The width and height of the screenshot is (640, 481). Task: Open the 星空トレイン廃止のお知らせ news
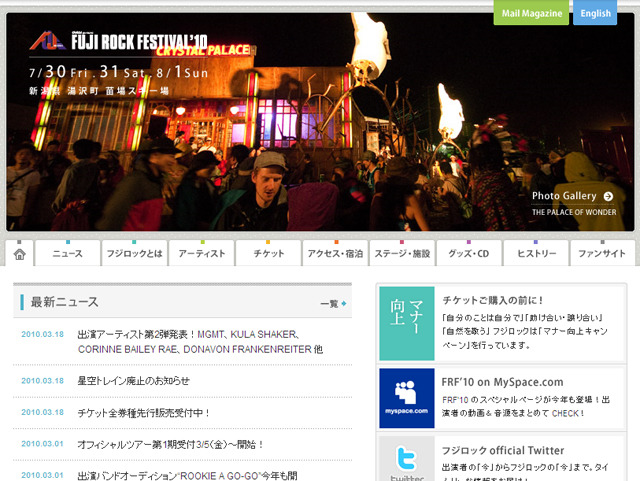[133, 381]
